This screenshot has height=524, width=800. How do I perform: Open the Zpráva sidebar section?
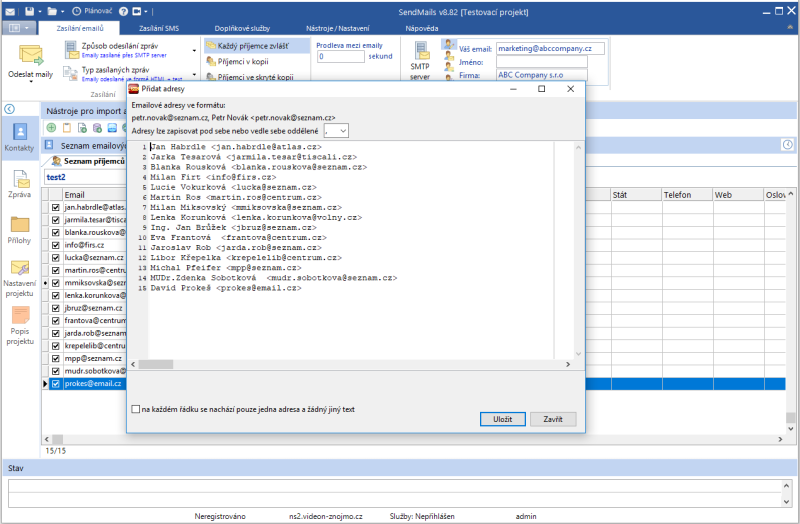click(19, 185)
